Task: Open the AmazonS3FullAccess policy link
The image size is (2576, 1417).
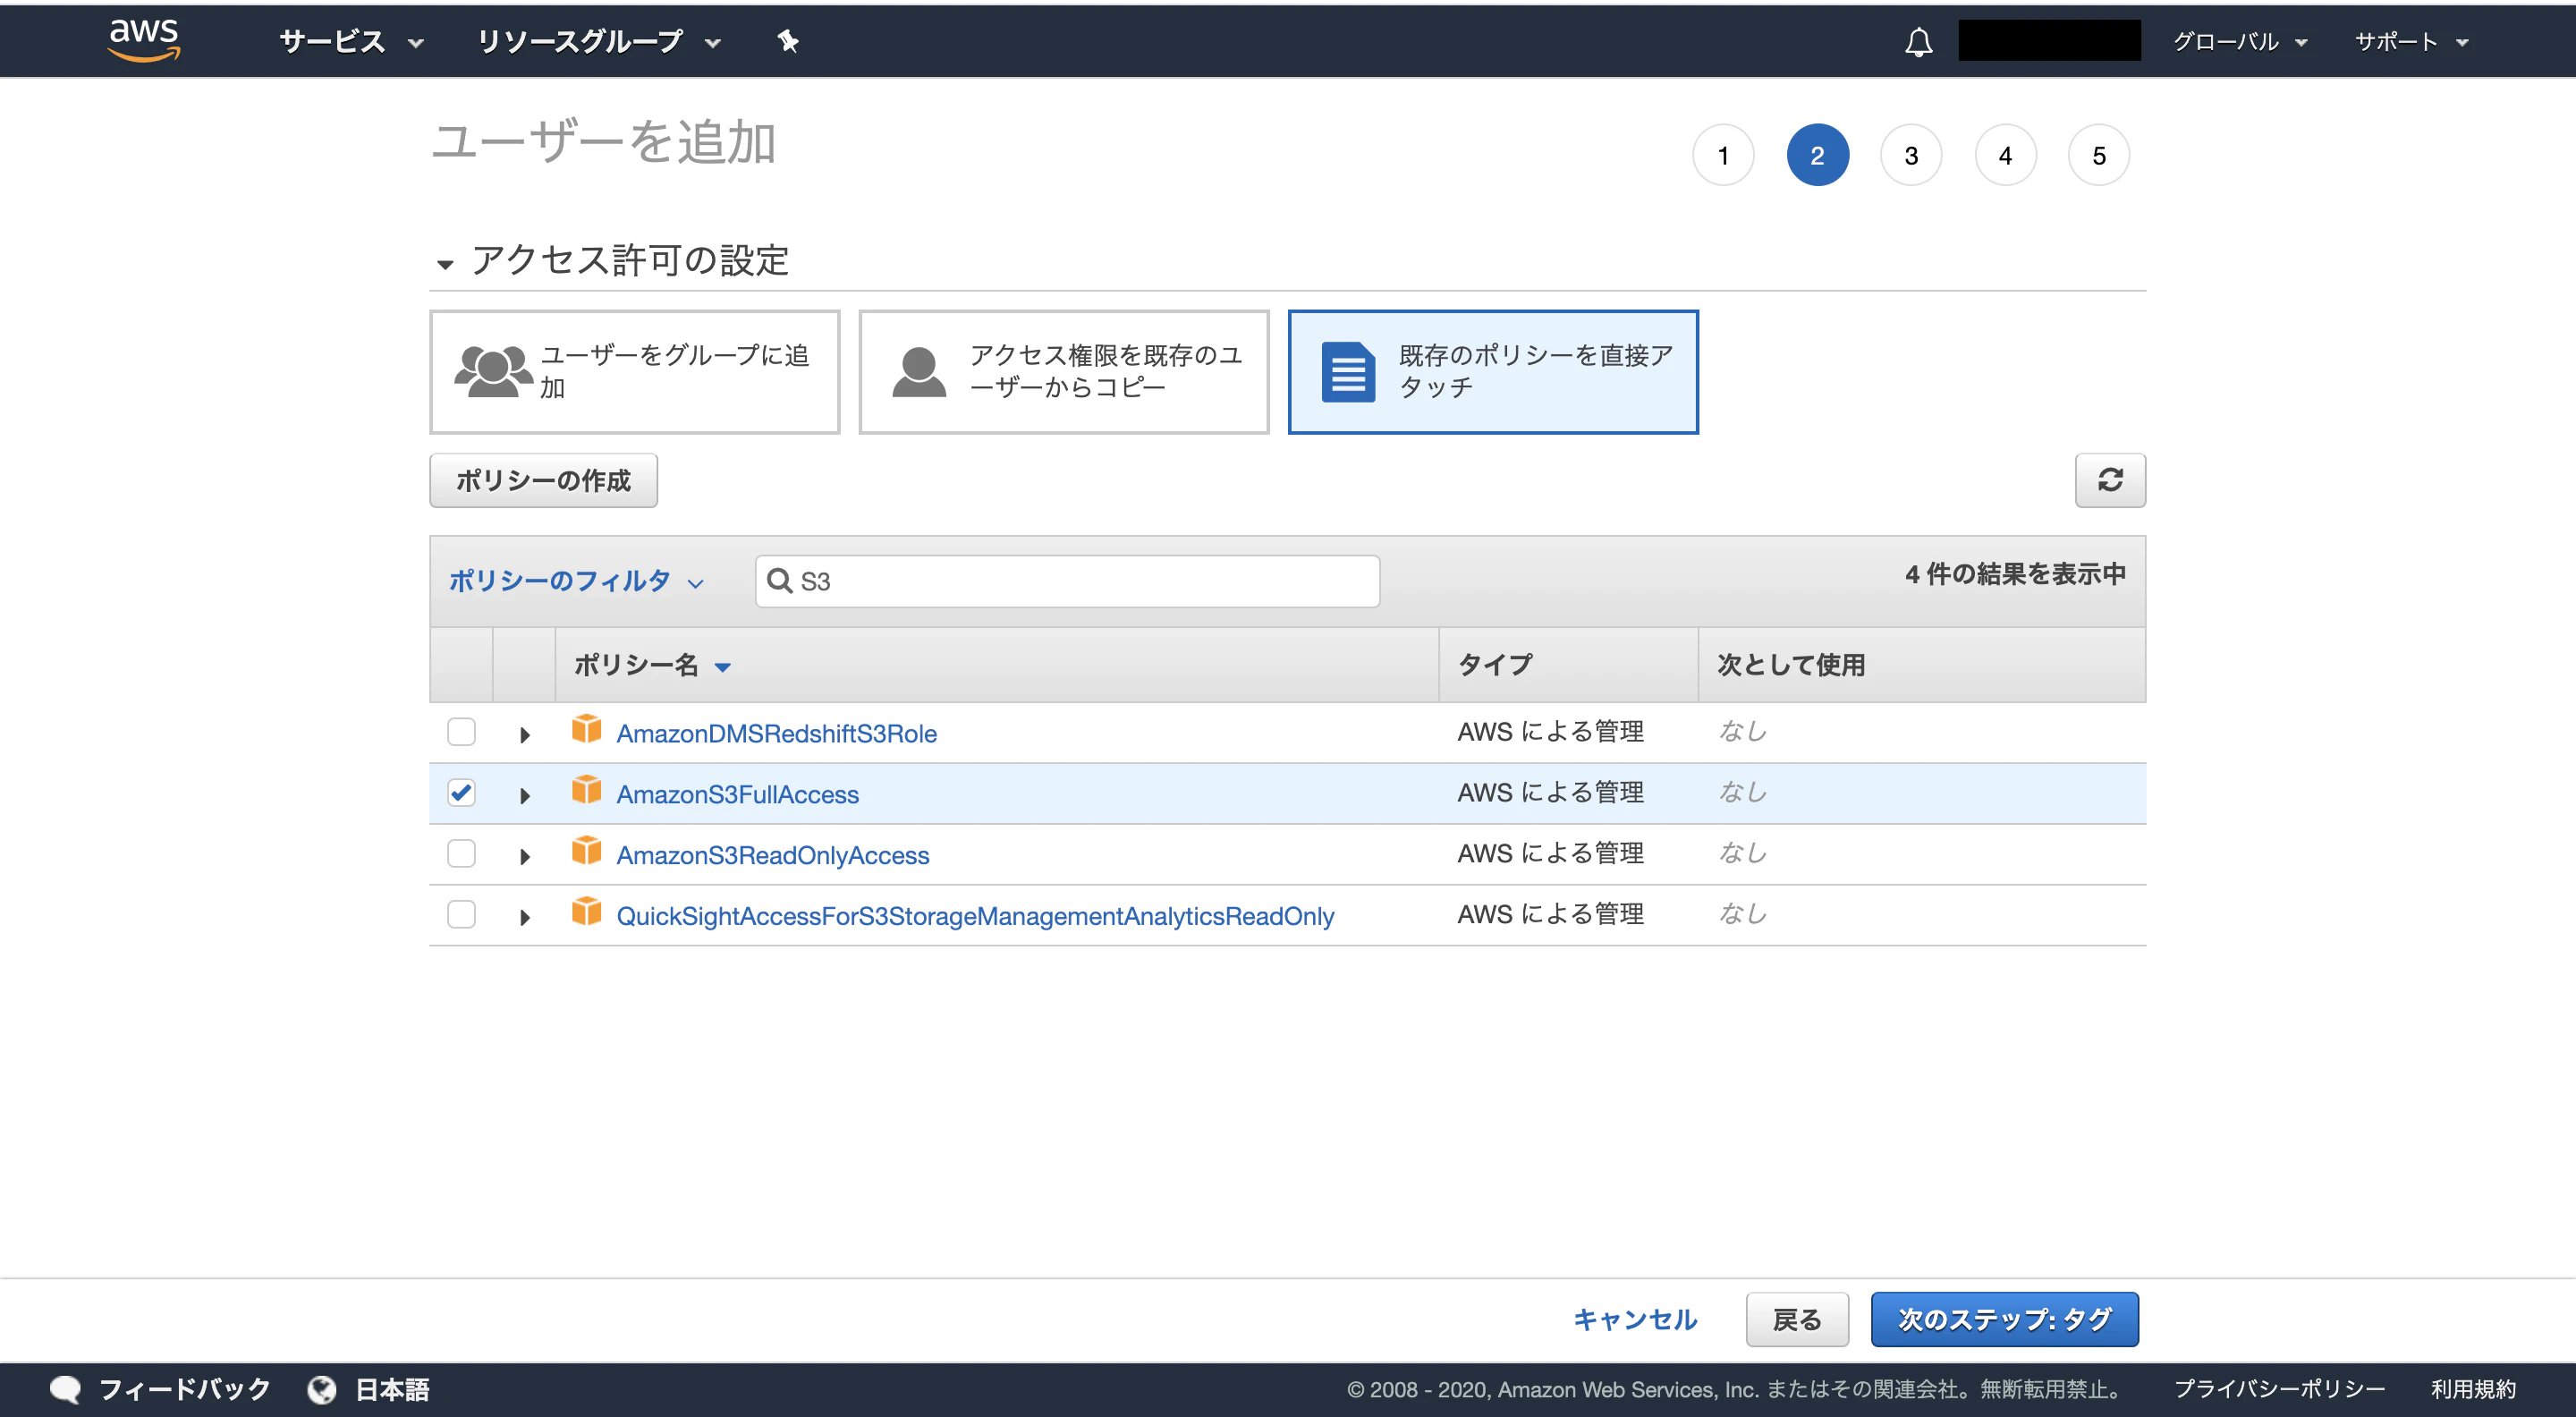Action: pos(737,794)
